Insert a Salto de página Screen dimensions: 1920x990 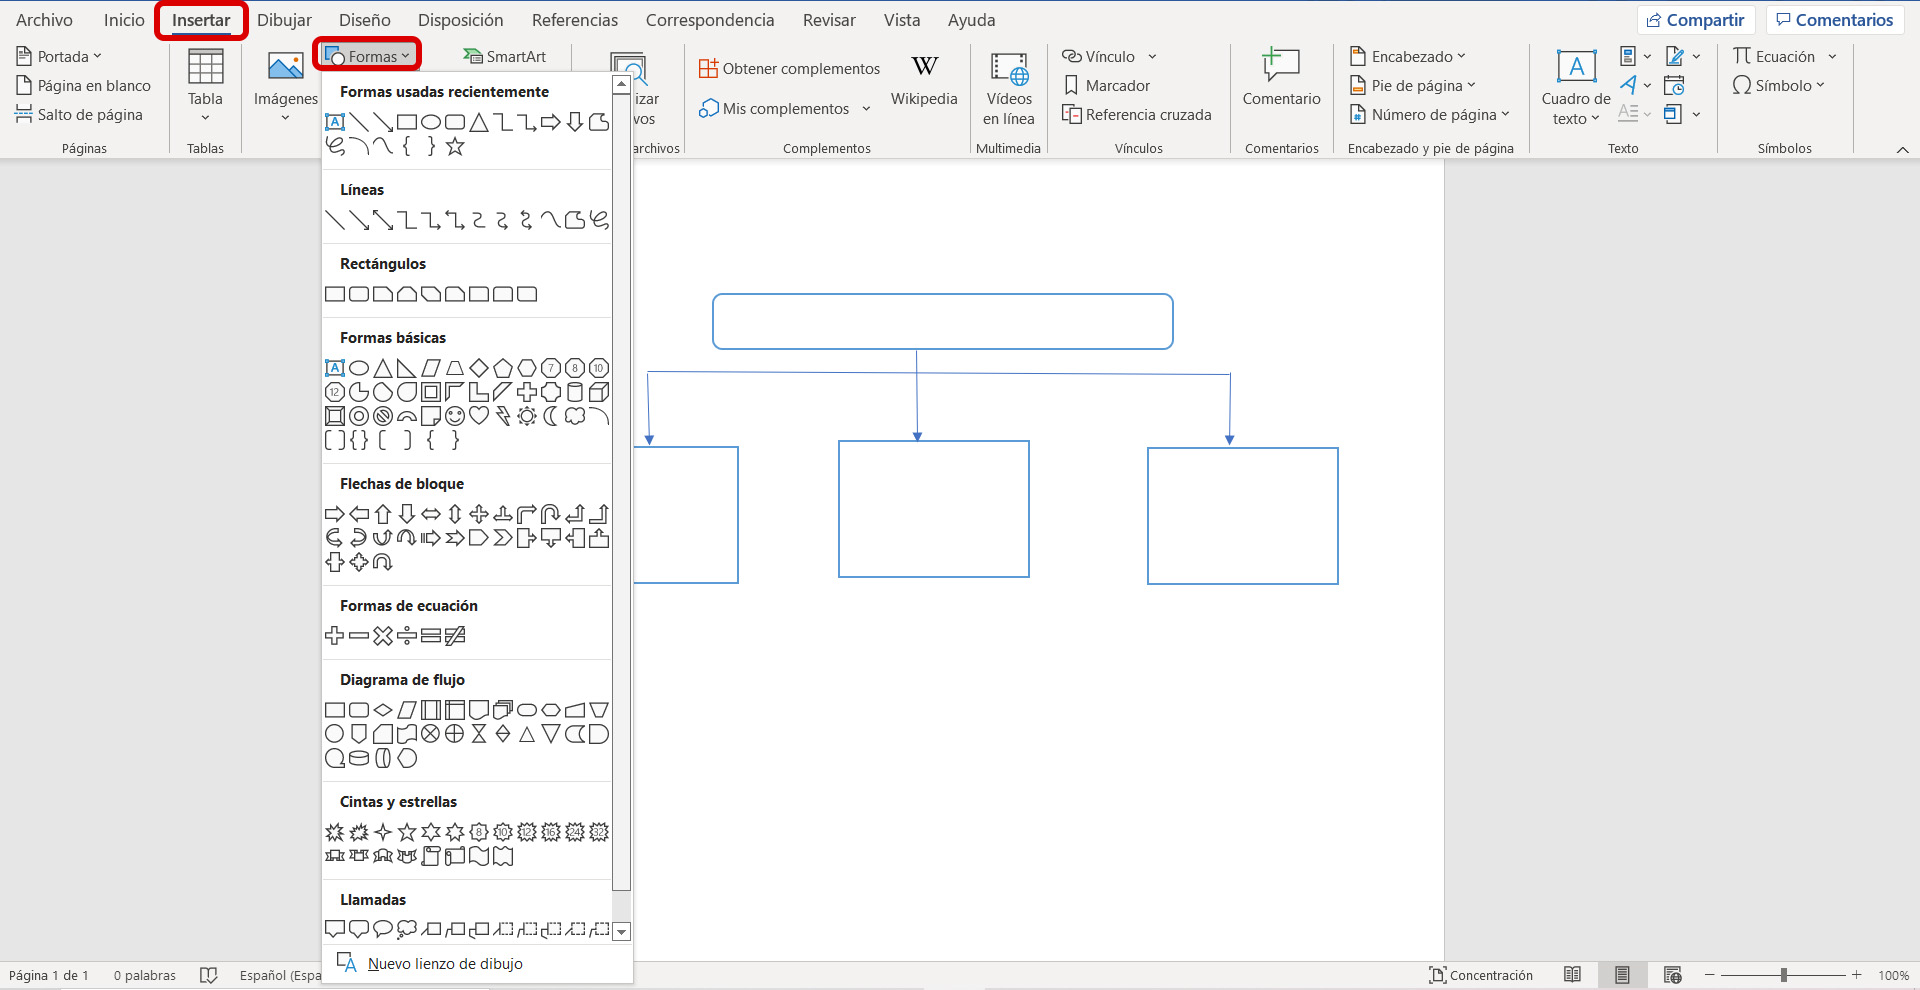(x=79, y=114)
